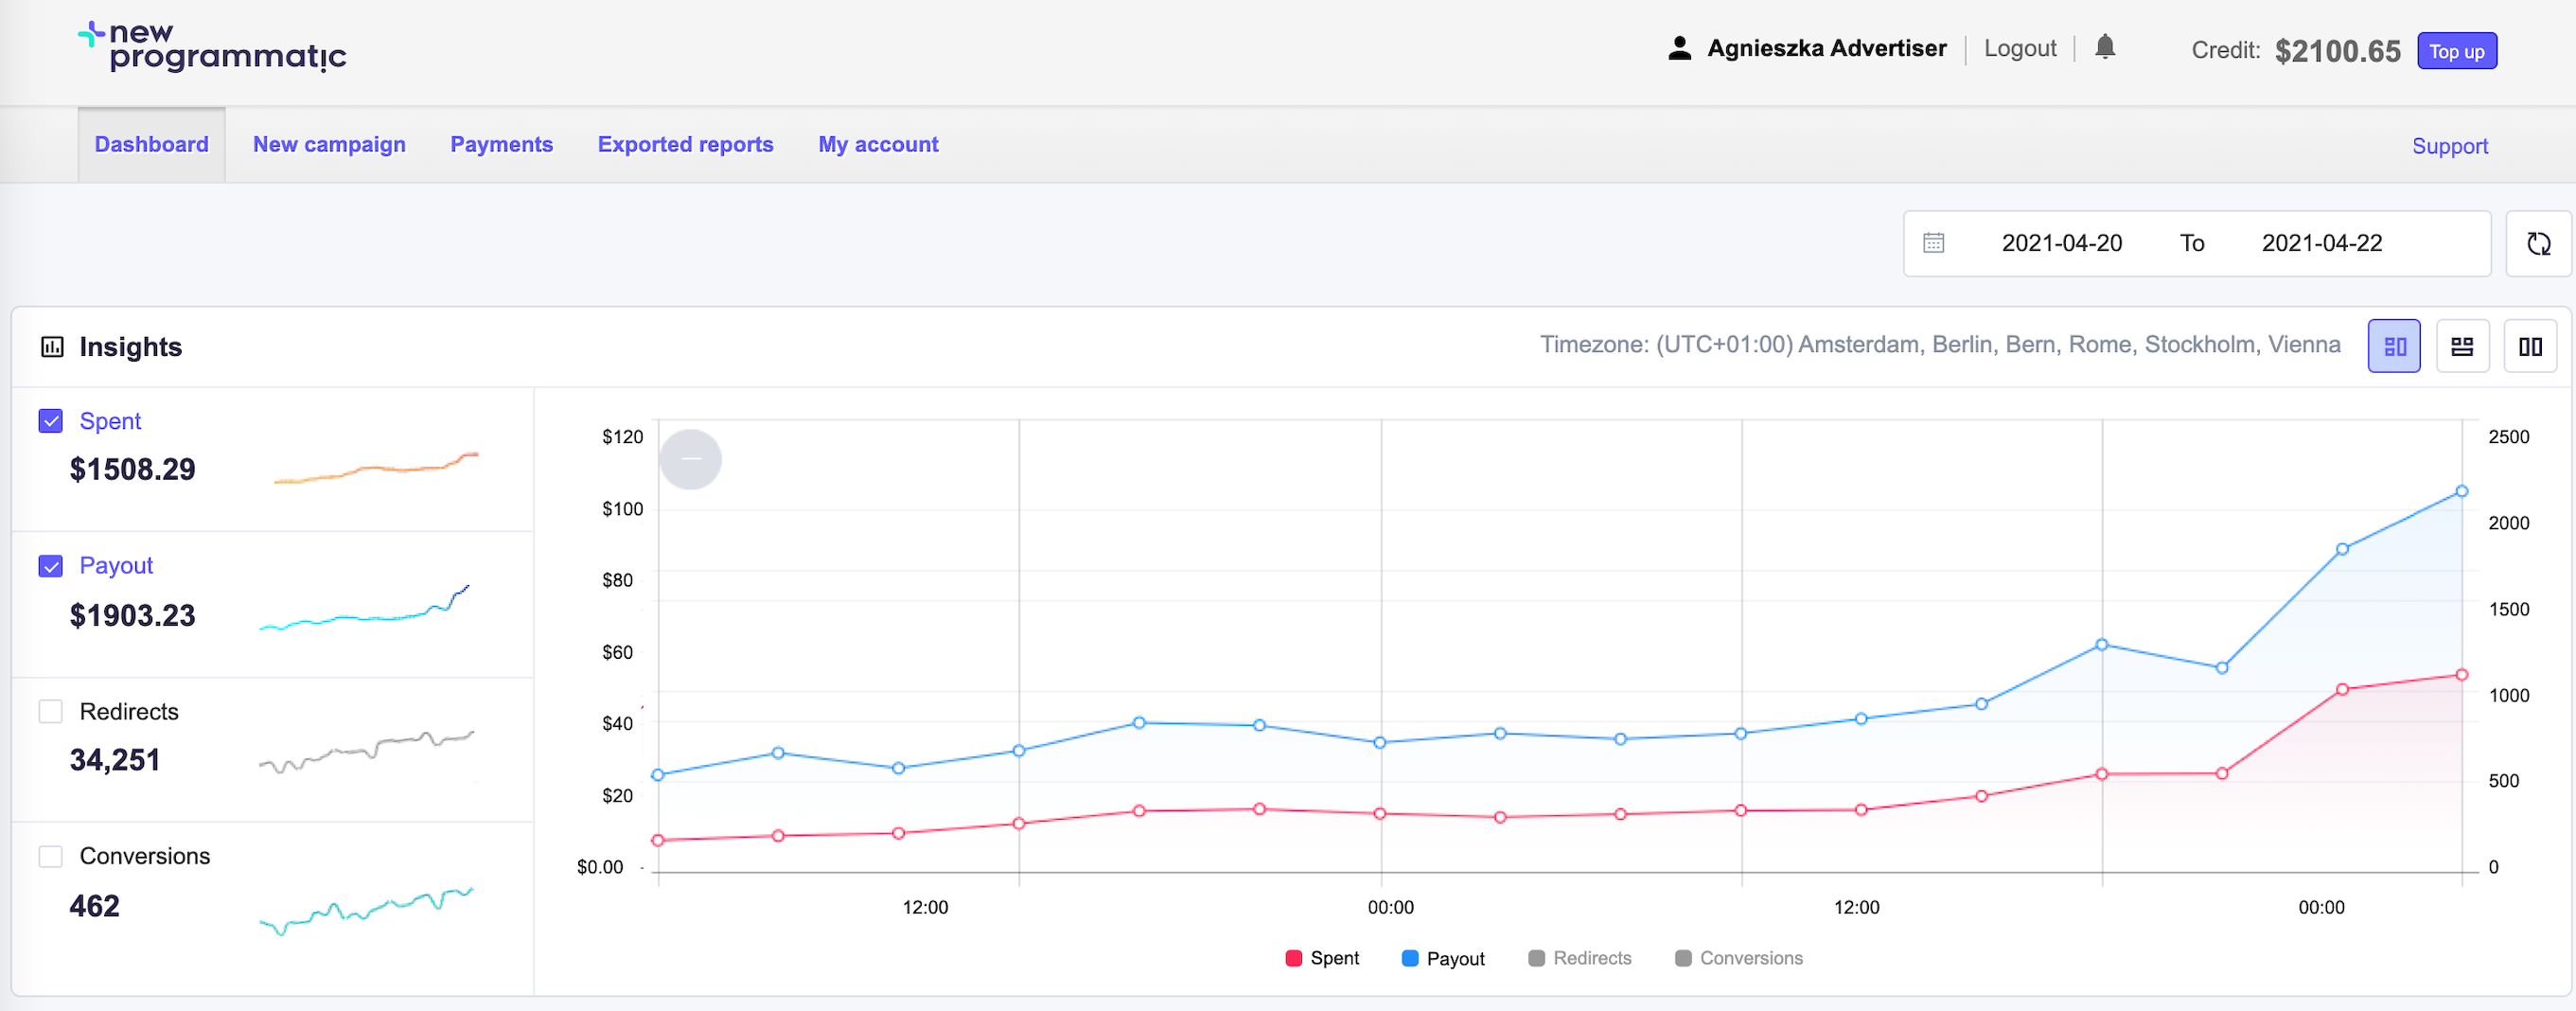Switch to the stacked layout view
Screen dimensions: 2576x1011
(x=2462, y=346)
